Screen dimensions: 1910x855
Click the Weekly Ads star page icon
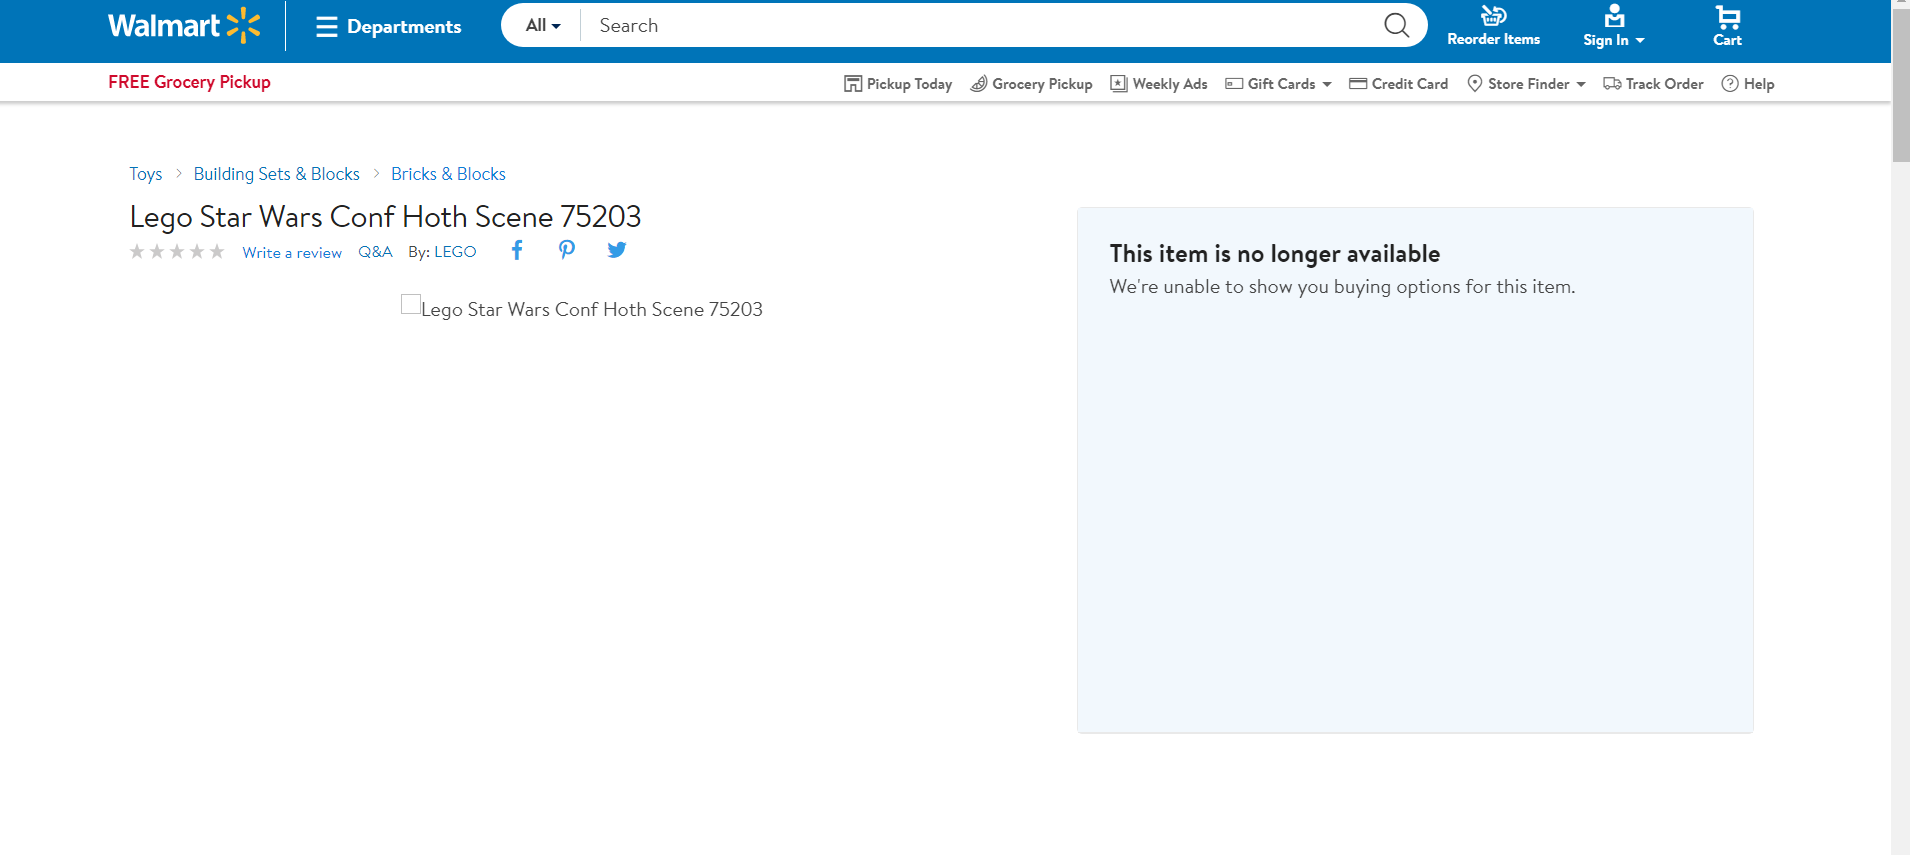pyautogui.click(x=1119, y=84)
